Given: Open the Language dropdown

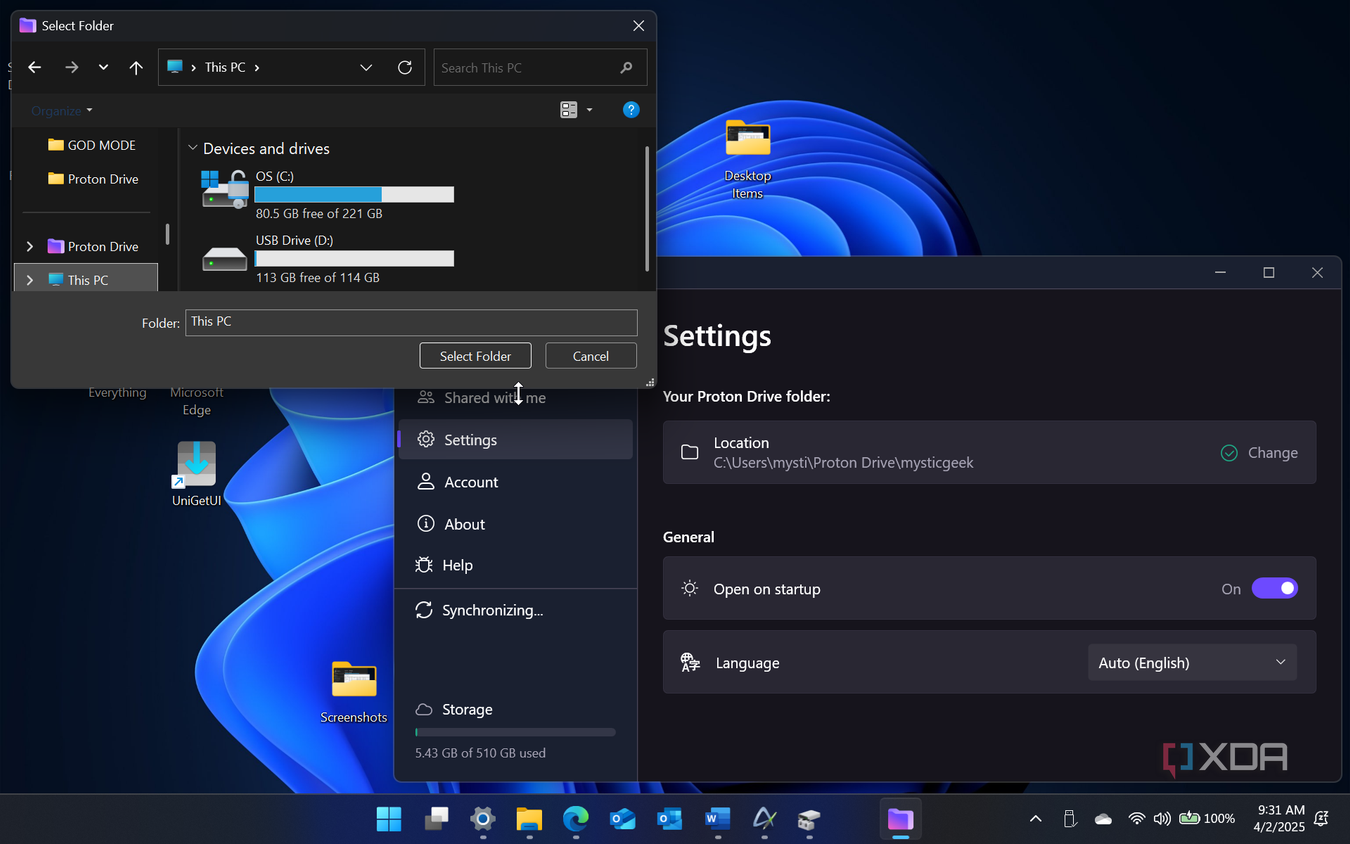Looking at the screenshot, I should click(1192, 663).
